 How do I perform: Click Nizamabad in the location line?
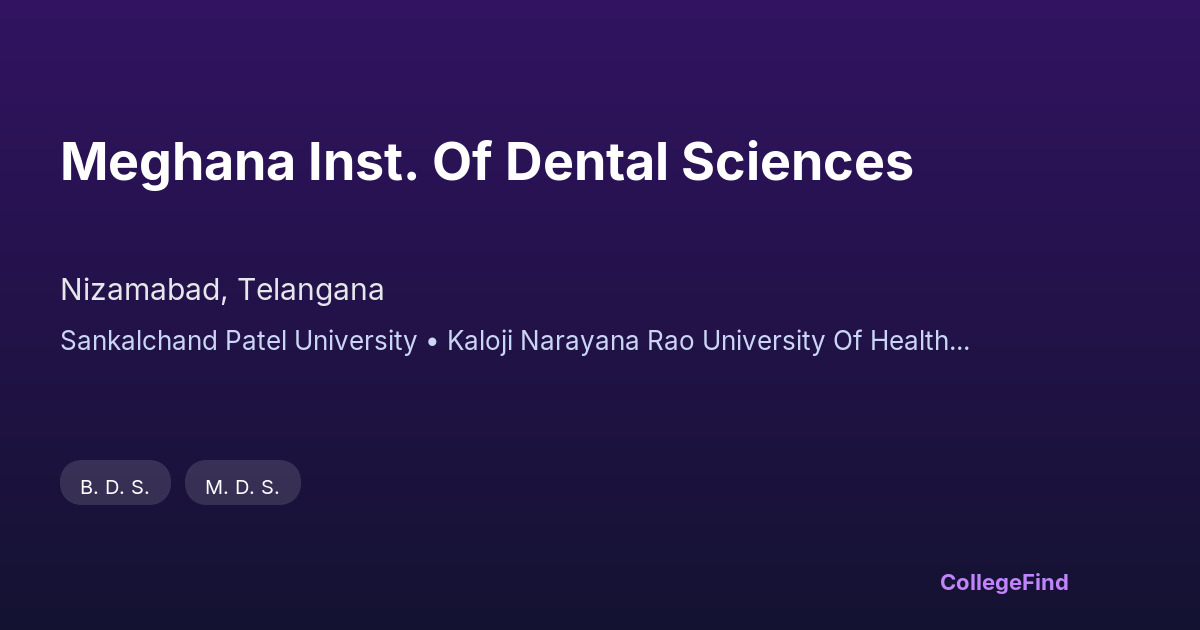[140, 290]
